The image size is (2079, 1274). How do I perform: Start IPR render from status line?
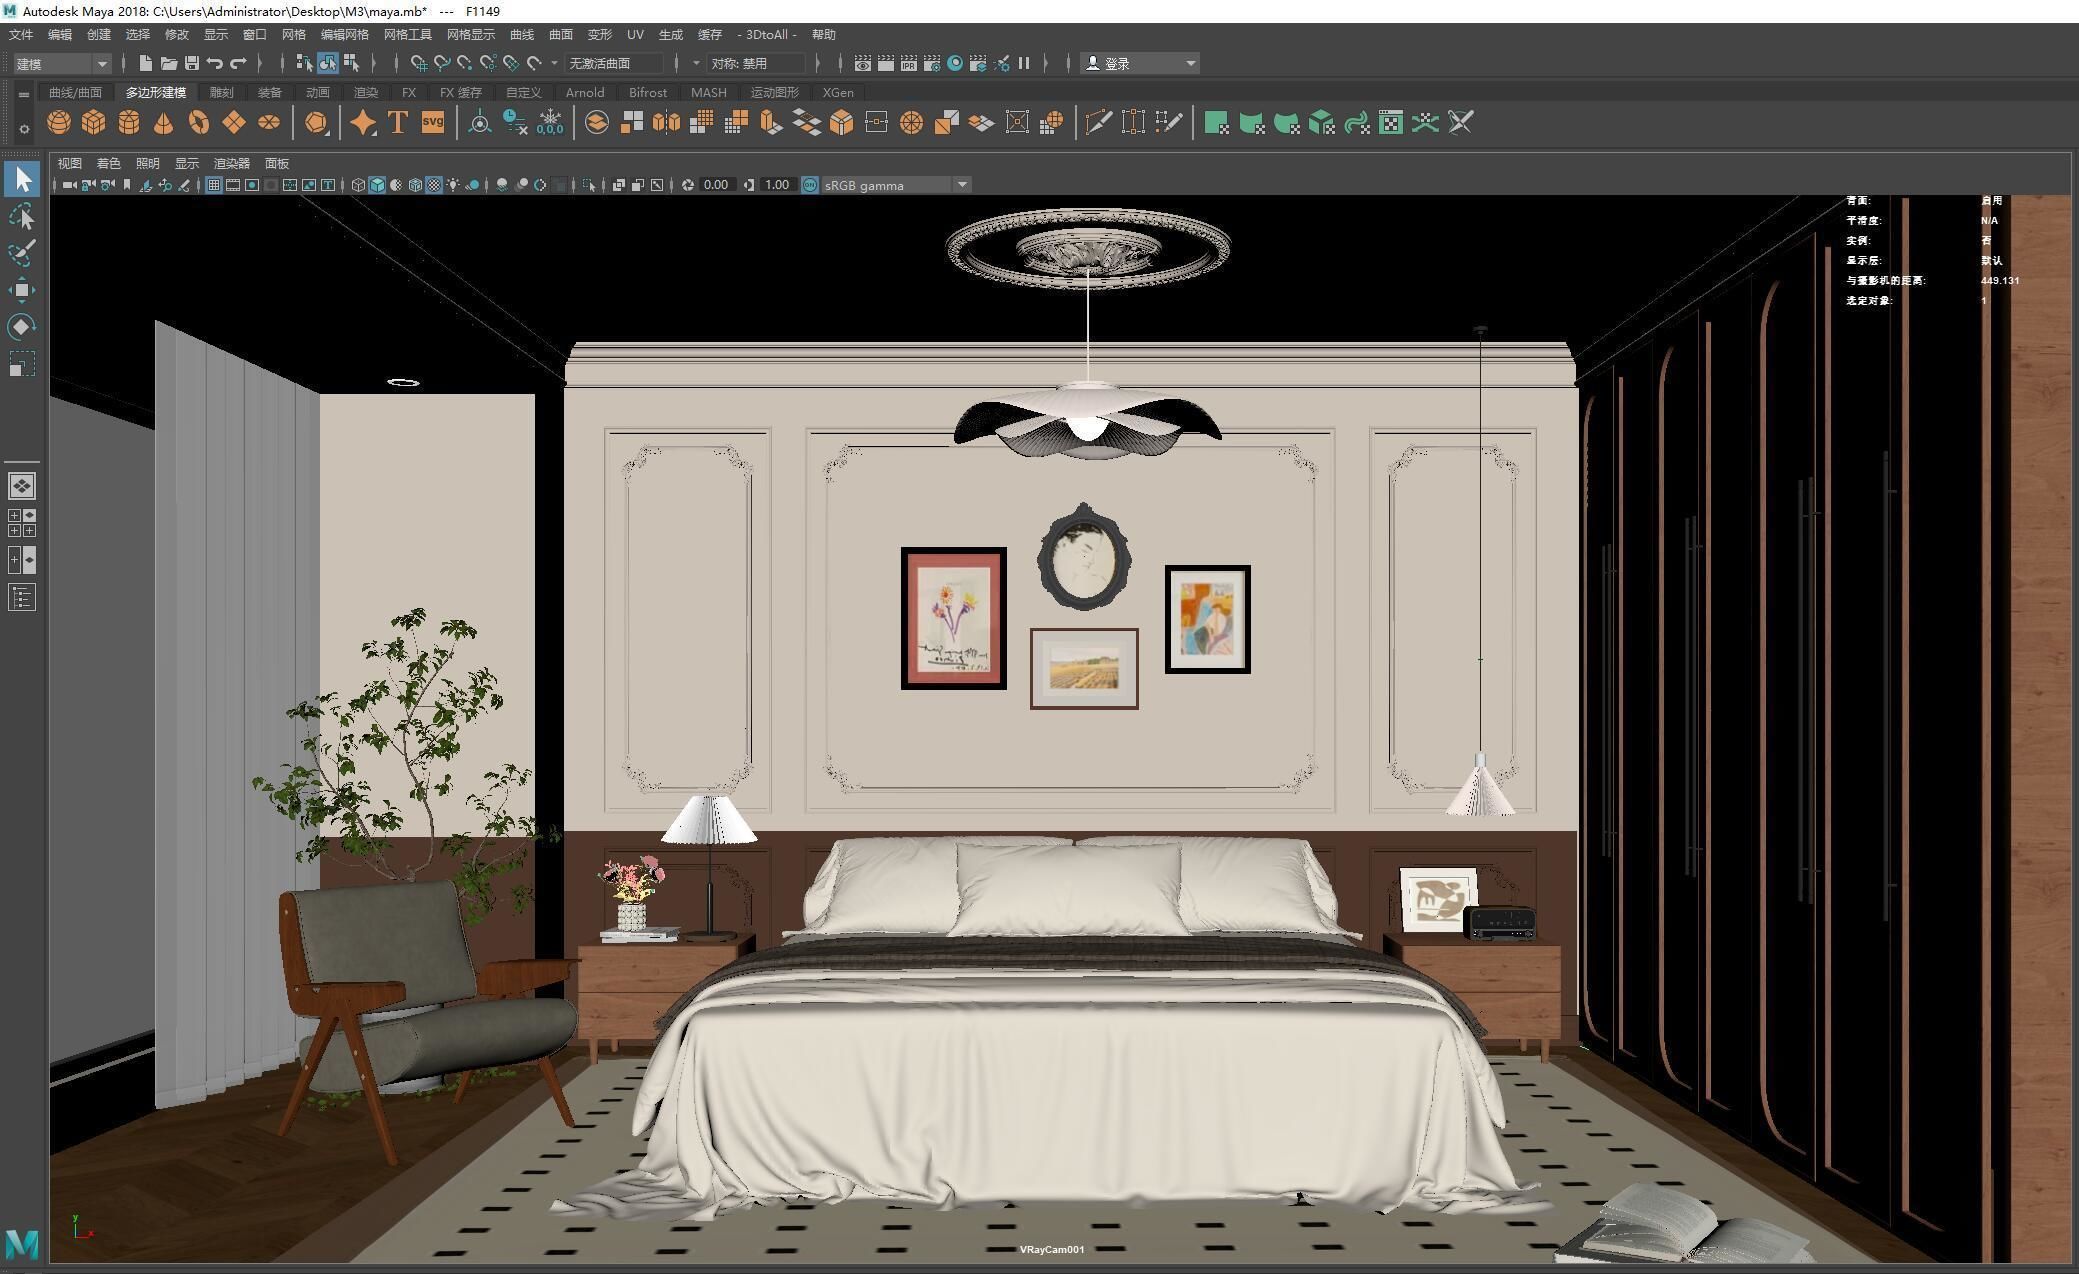point(909,63)
